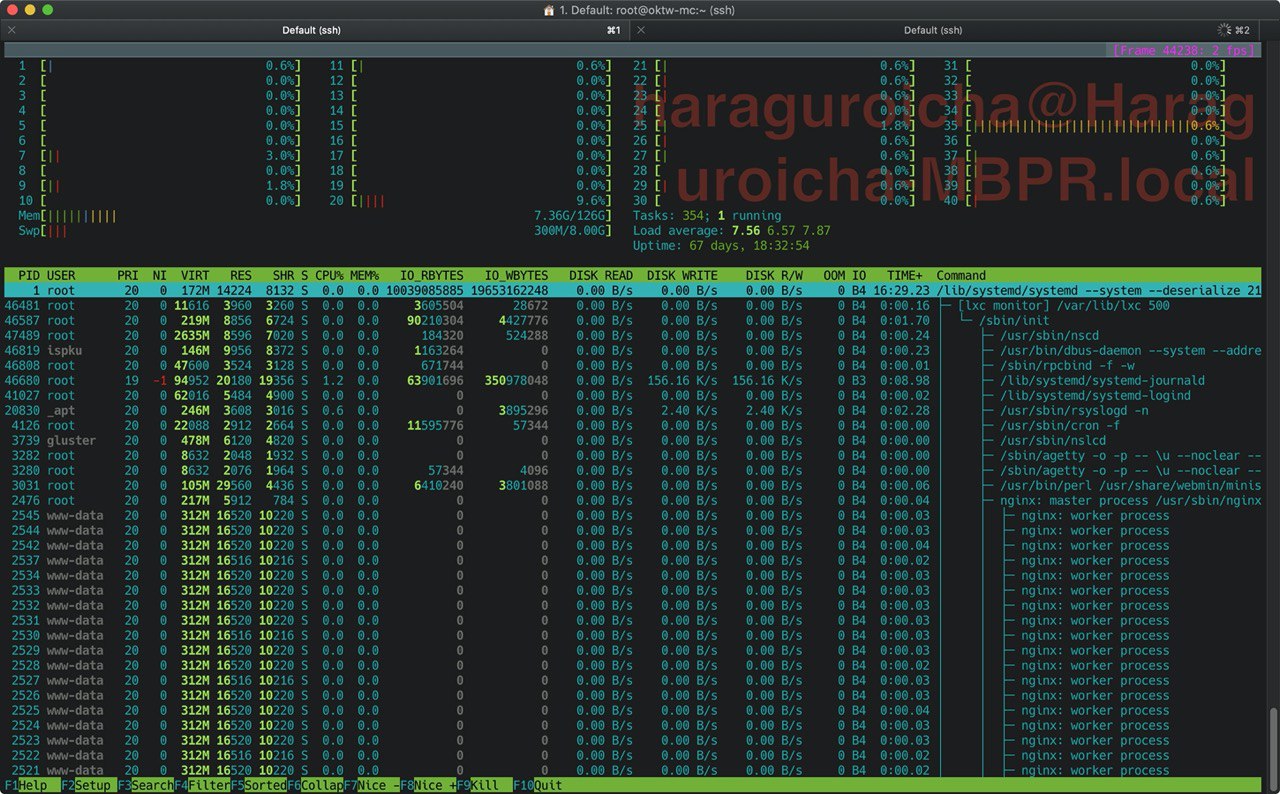Sort by the IO_WBYTES column header
The width and height of the screenshot is (1280, 794).
[516, 275]
